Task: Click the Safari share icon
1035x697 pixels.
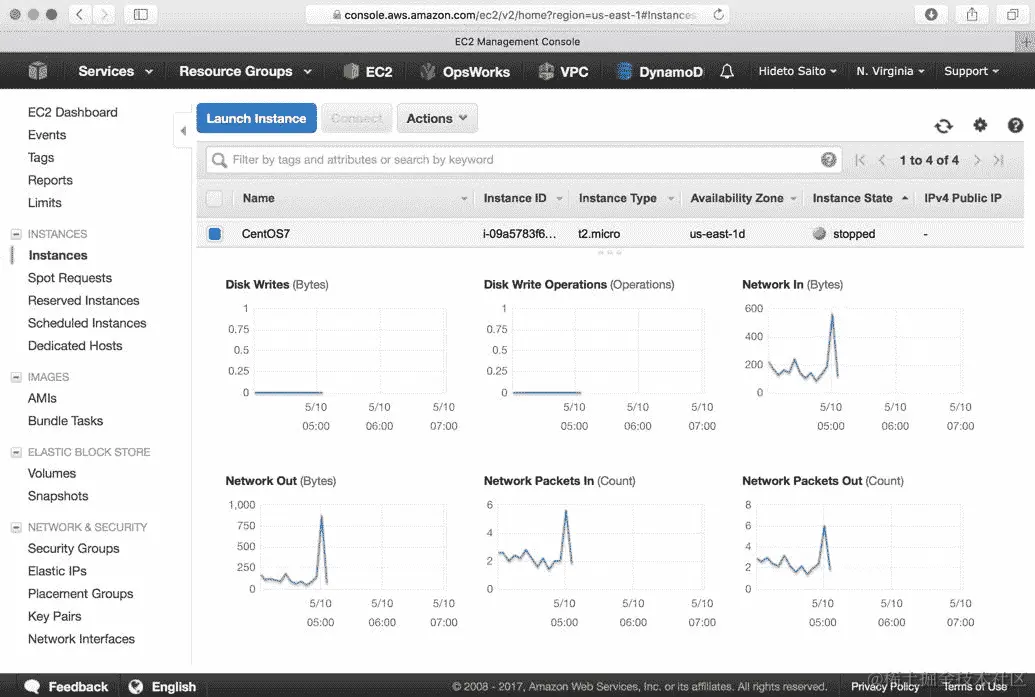Action: pos(972,14)
